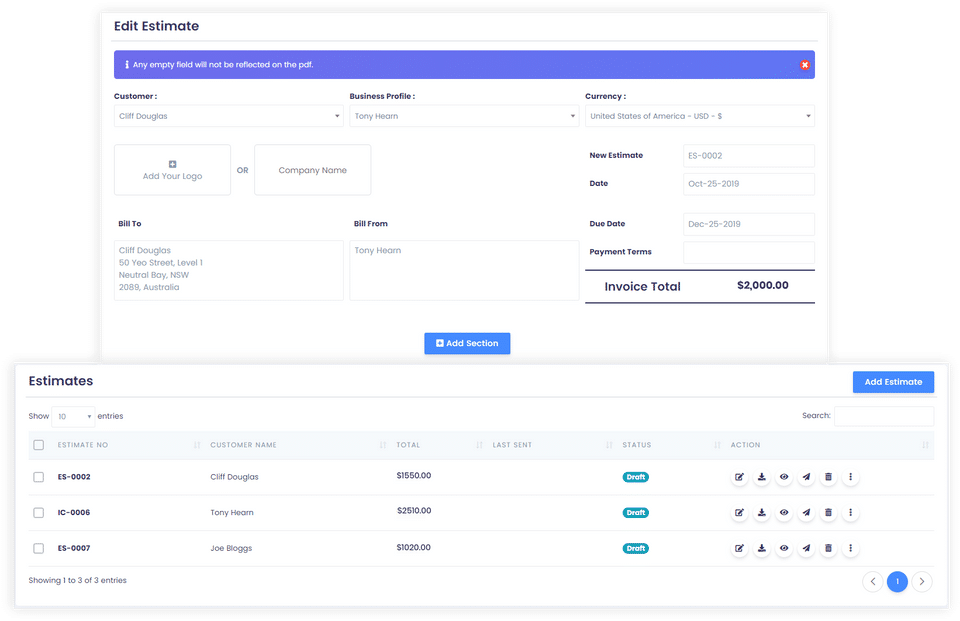Download estimate ES-0007

(762, 548)
